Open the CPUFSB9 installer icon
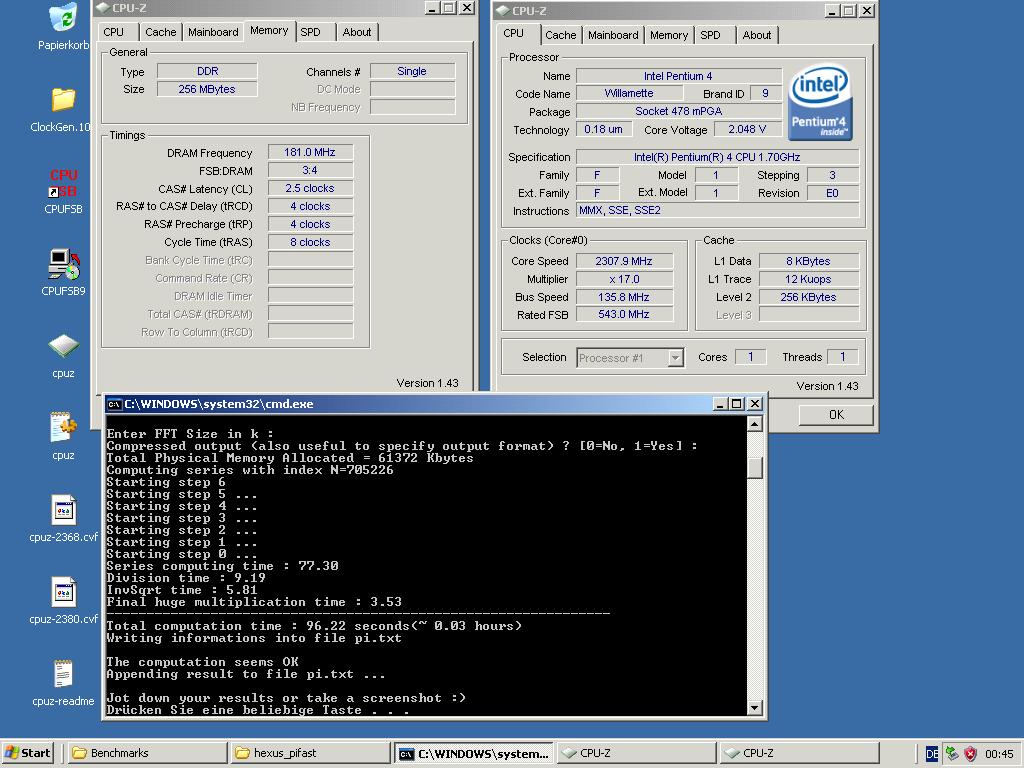 tap(63, 264)
